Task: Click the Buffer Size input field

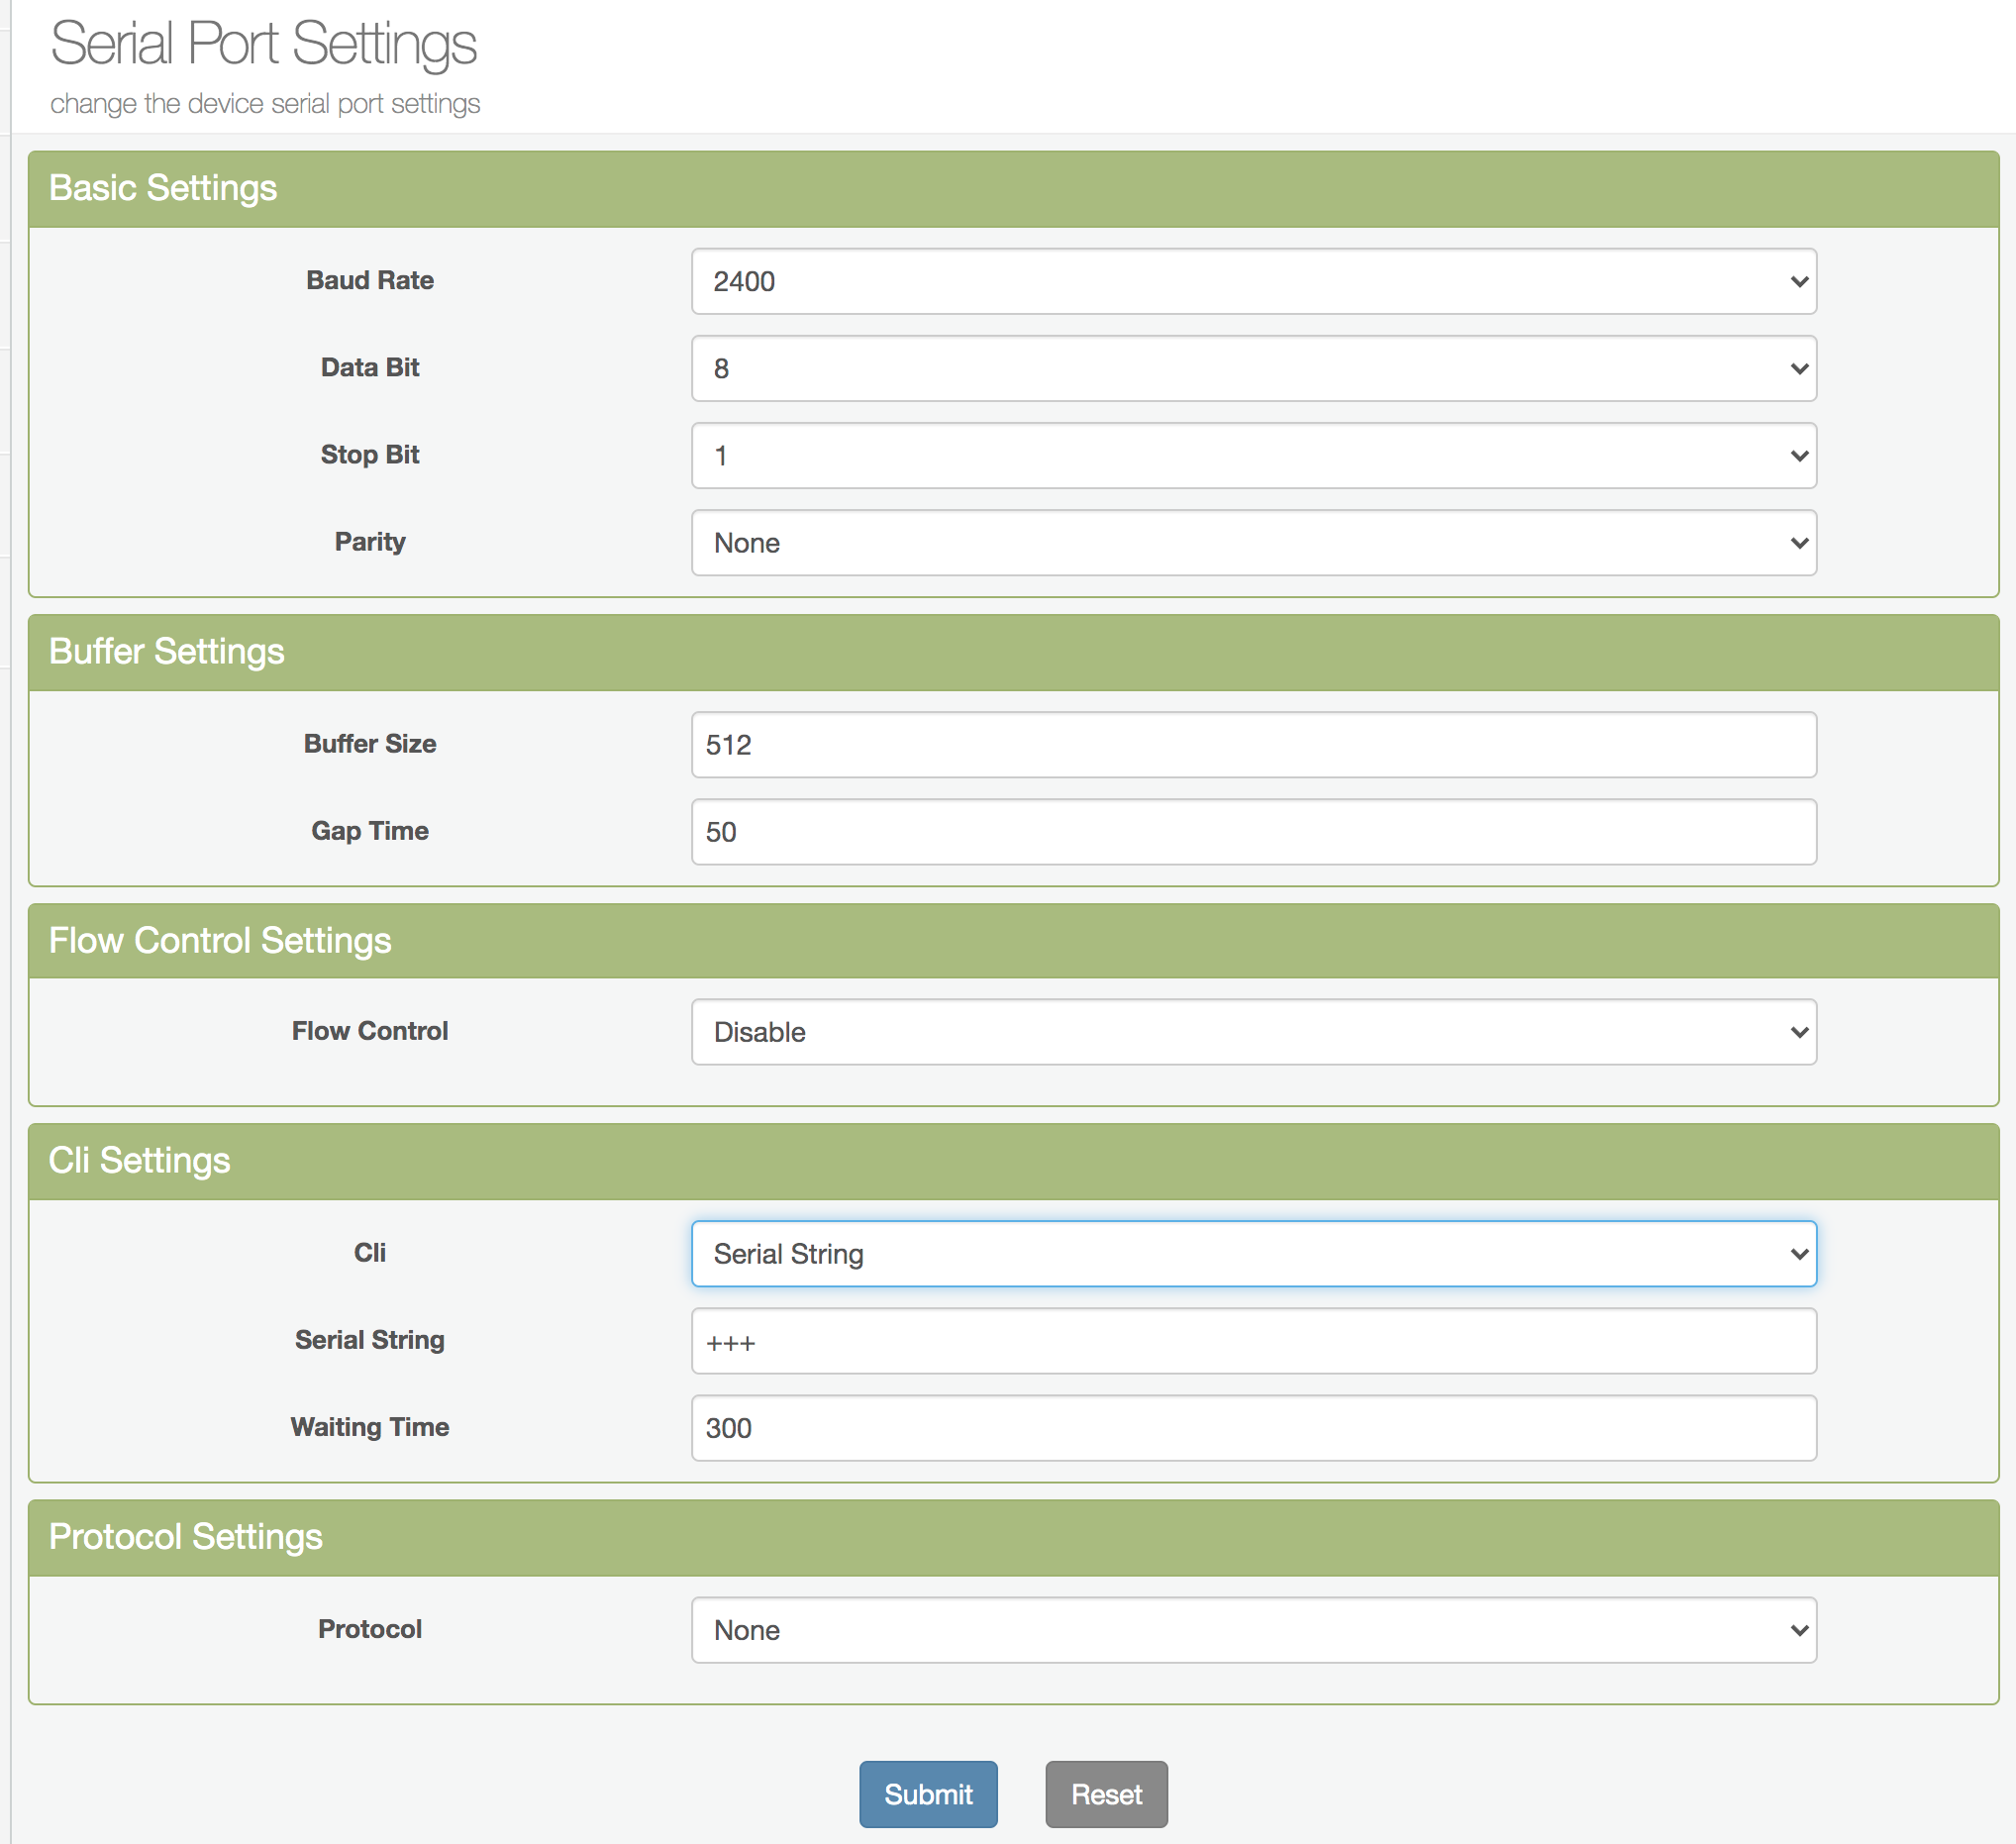Action: coord(1253,744)
